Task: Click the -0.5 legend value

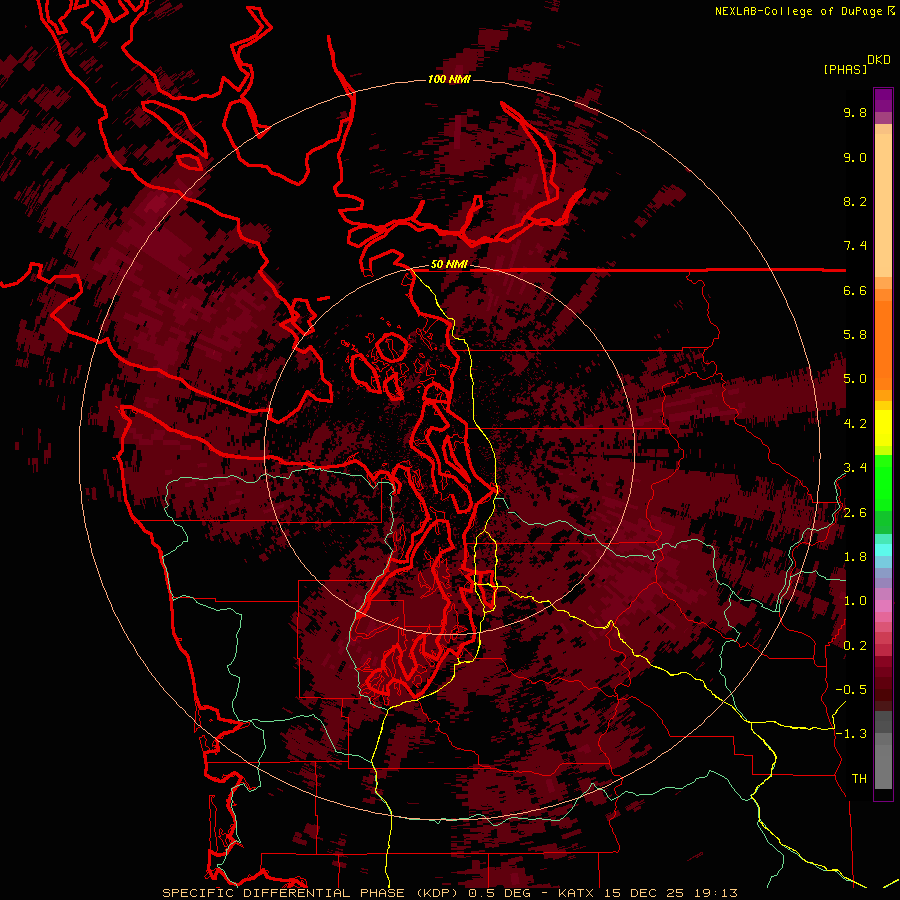Action: point(851,690)
